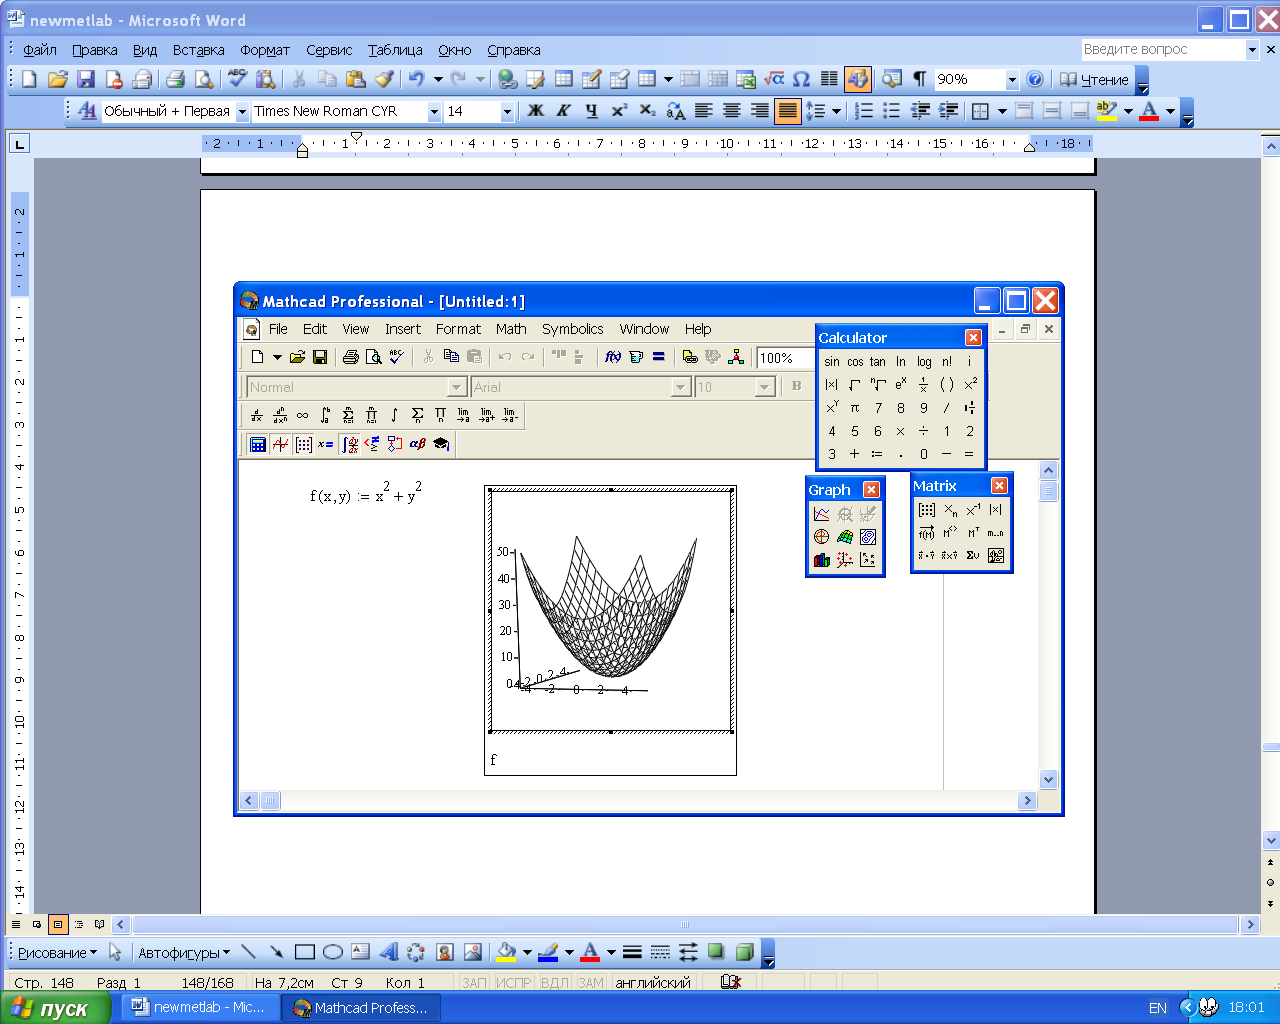
Task: Show or hide paragraph marks (¶)
Action: pos(919,79)
